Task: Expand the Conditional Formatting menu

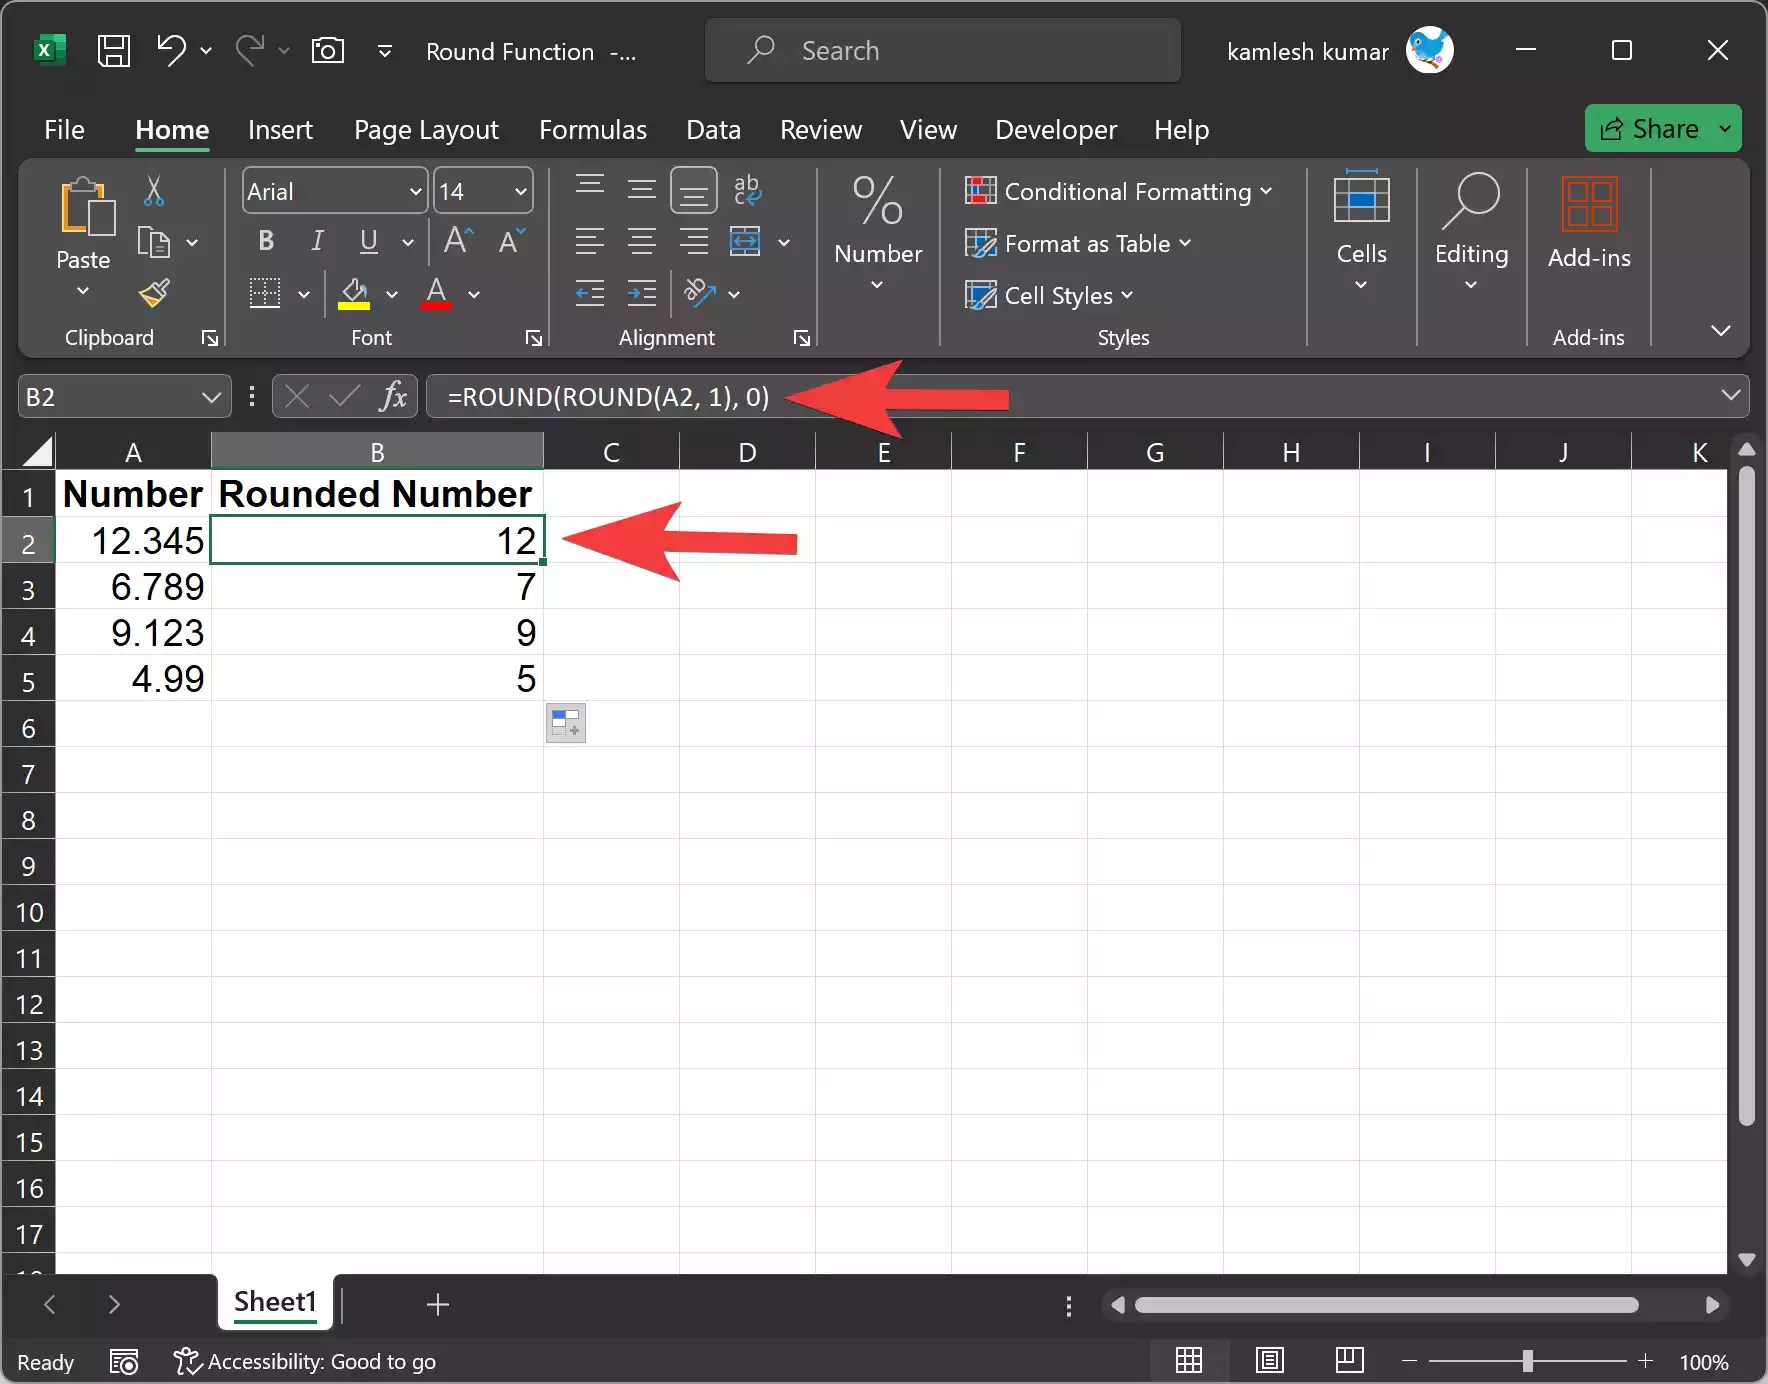Action: pos(1118,191)
